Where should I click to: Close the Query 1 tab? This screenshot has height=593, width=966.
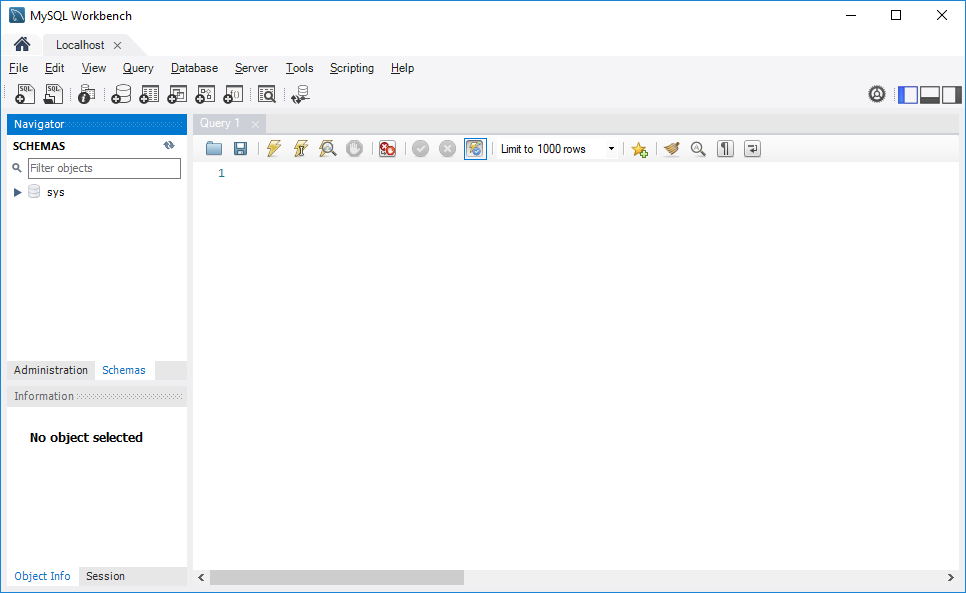click(255, 124)
